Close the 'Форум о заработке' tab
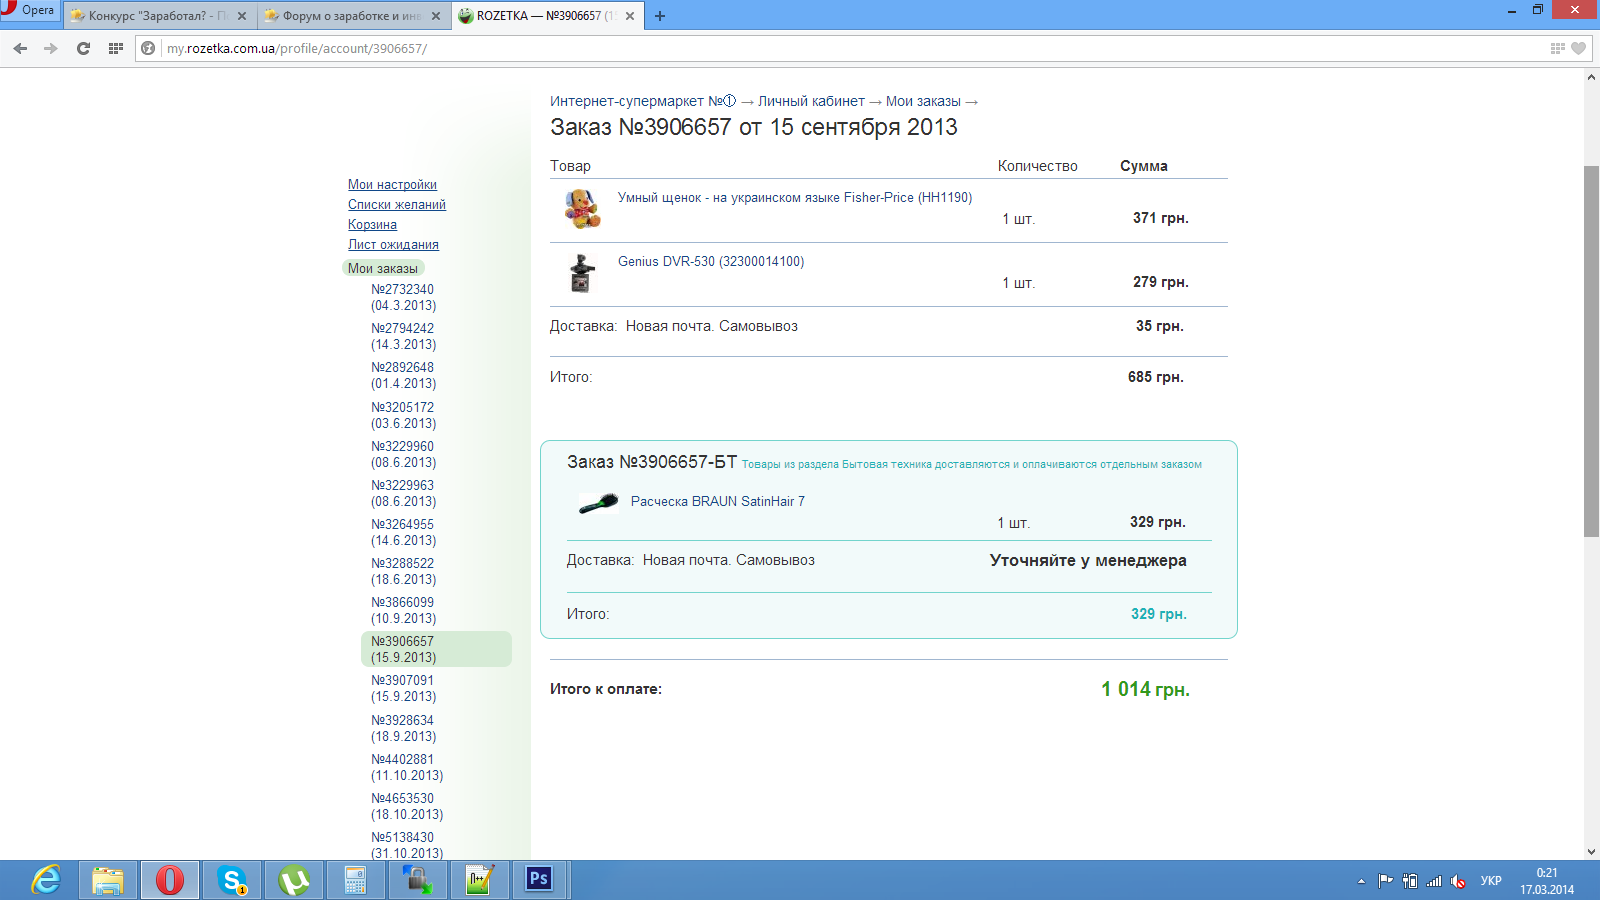The width and height of the screenshot is (1600, 900). coord(436,16)
